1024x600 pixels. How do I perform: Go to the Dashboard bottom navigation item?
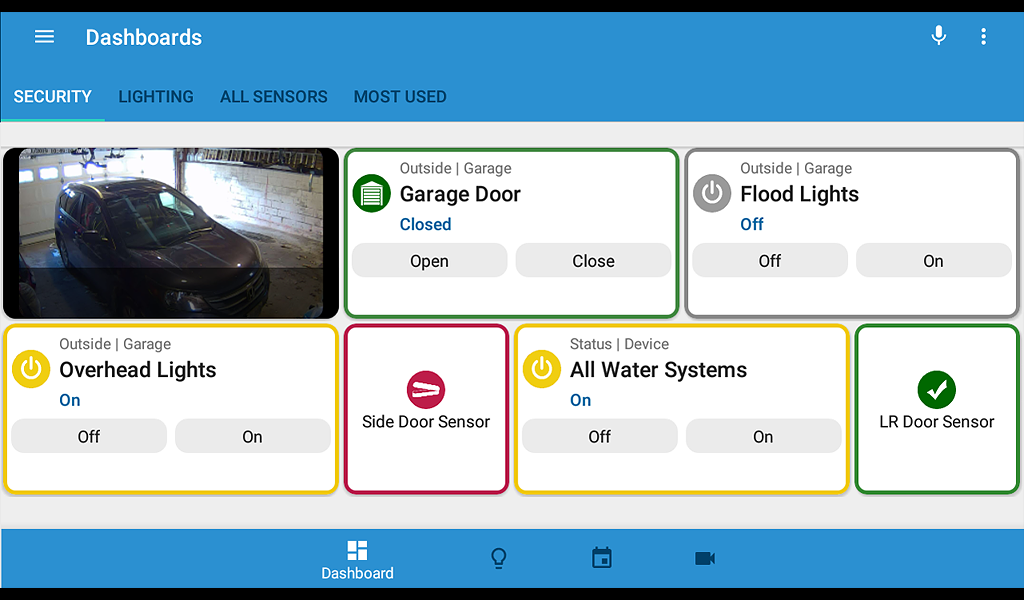click(x=357, y=560)
